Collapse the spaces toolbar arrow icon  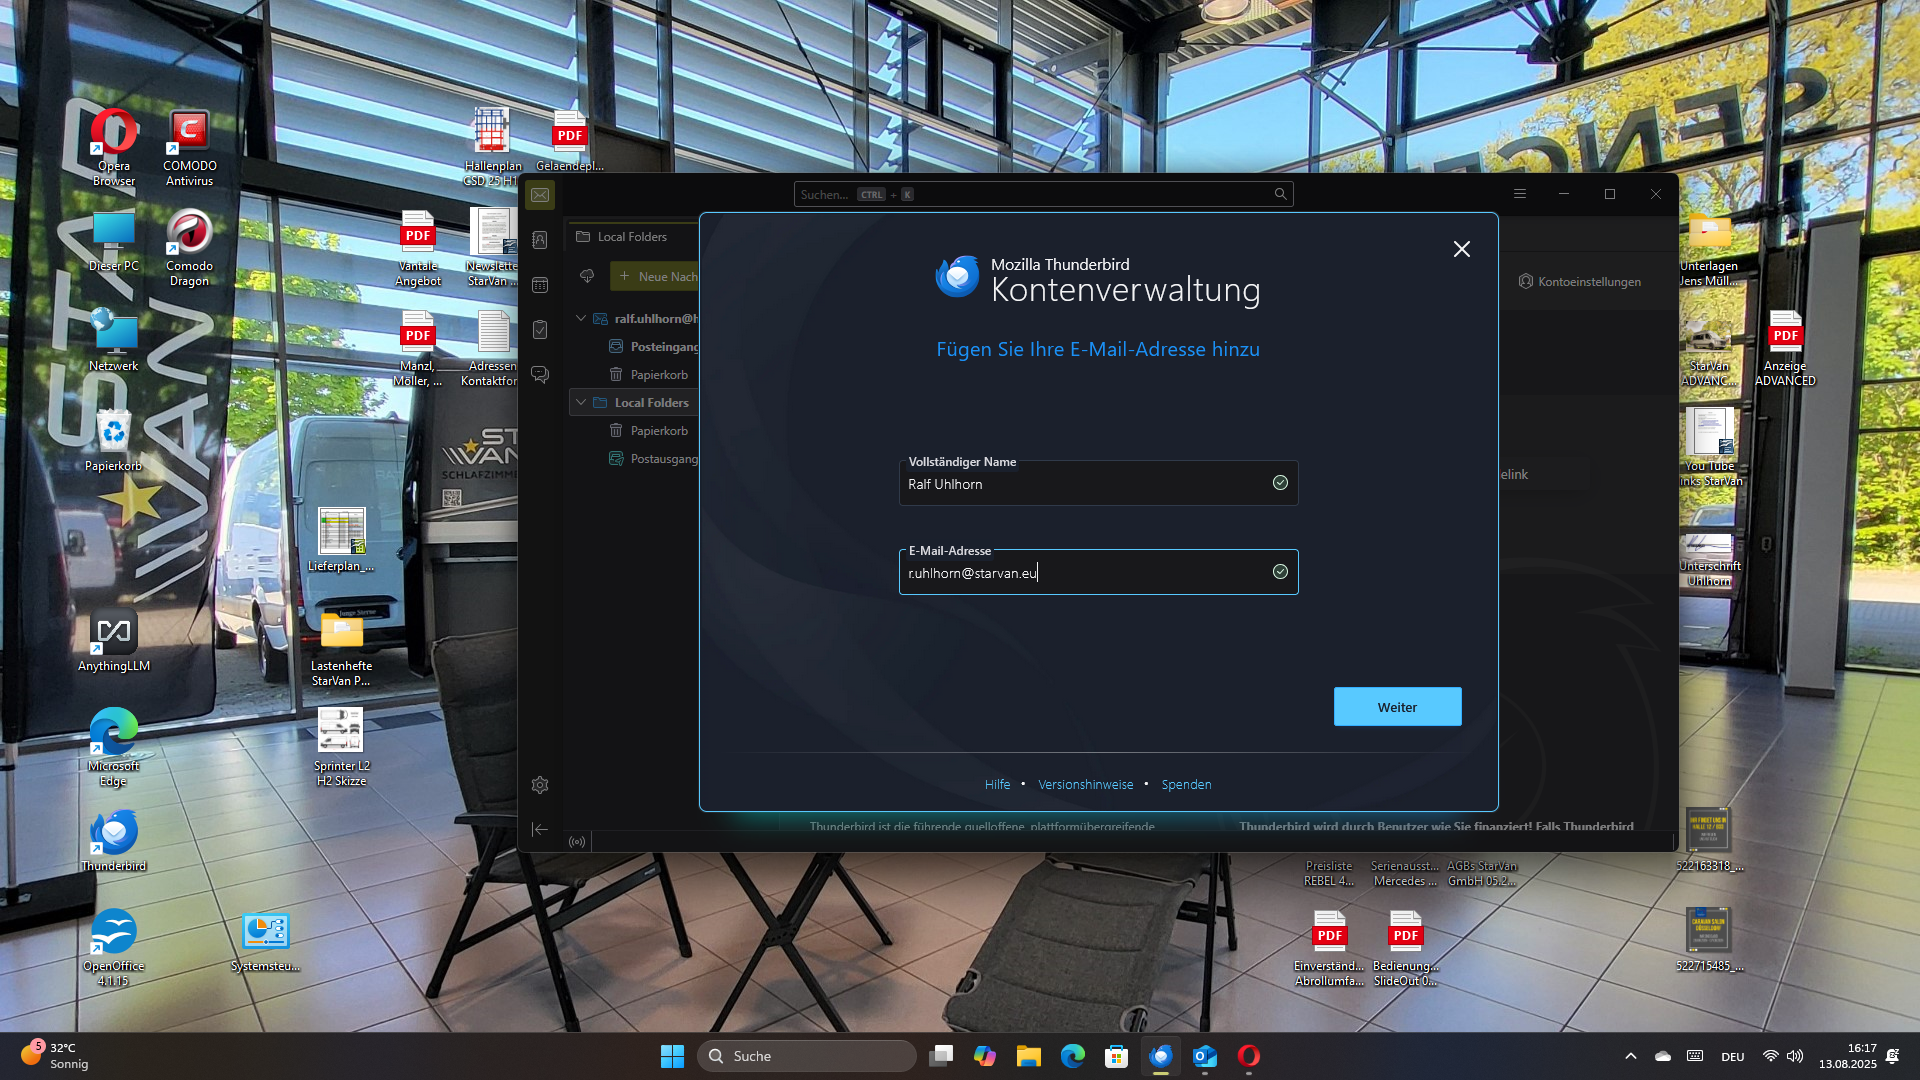point(540,829)
